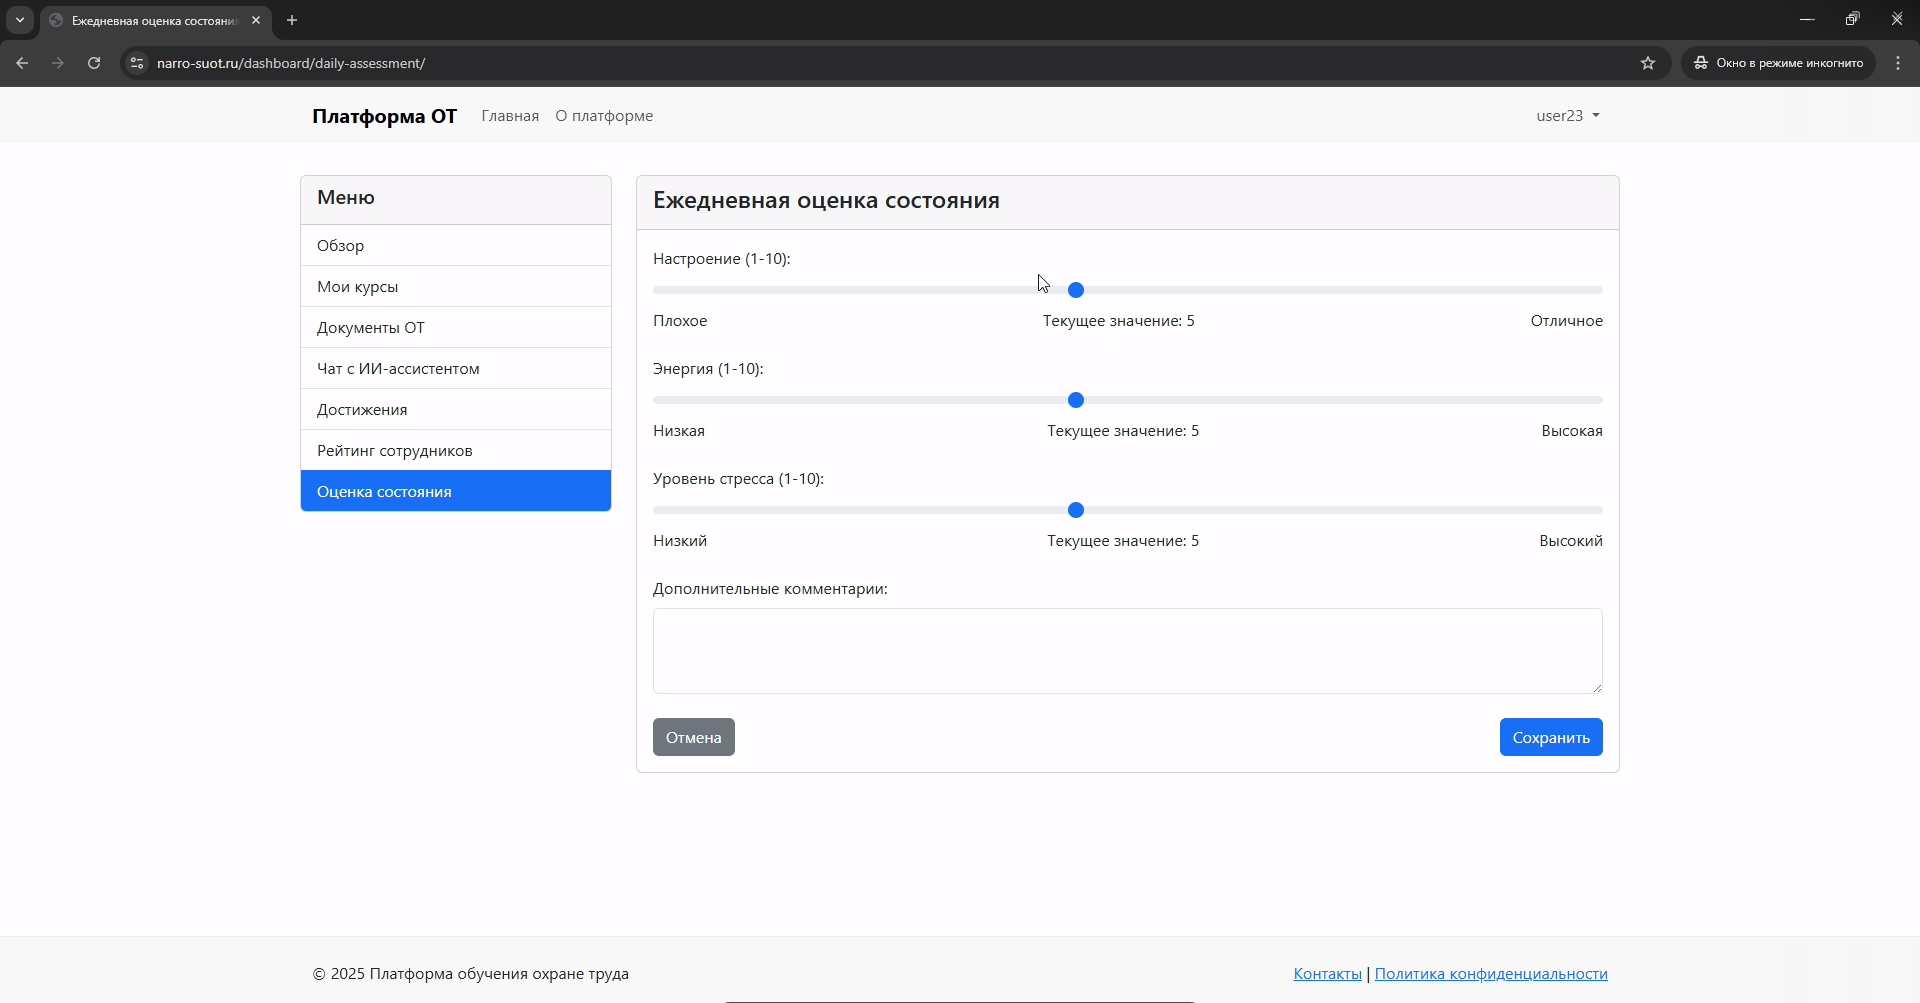Open the Политика конфиденциальности footer link
The height and width of the screenshot is (1003, 1920).
pyautogui.click(x=1490, y=974)
